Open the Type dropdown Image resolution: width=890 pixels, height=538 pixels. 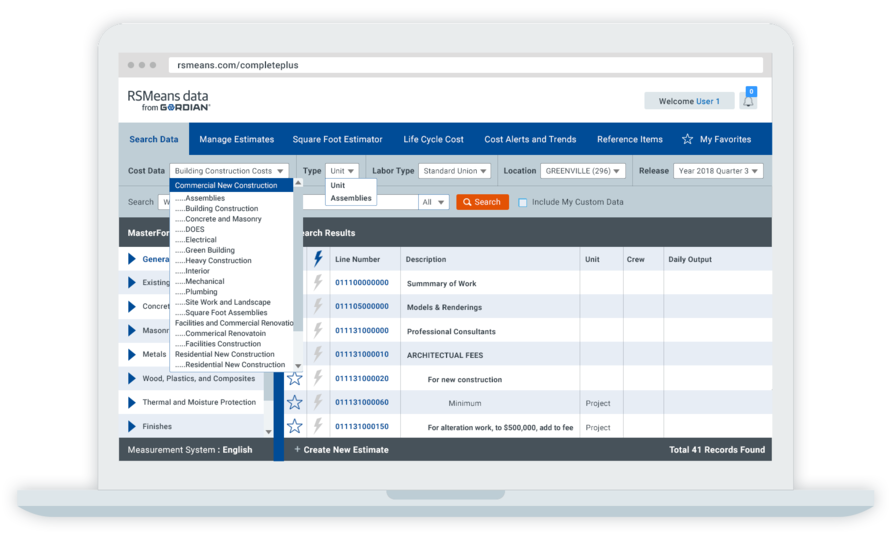click(342, 171)
